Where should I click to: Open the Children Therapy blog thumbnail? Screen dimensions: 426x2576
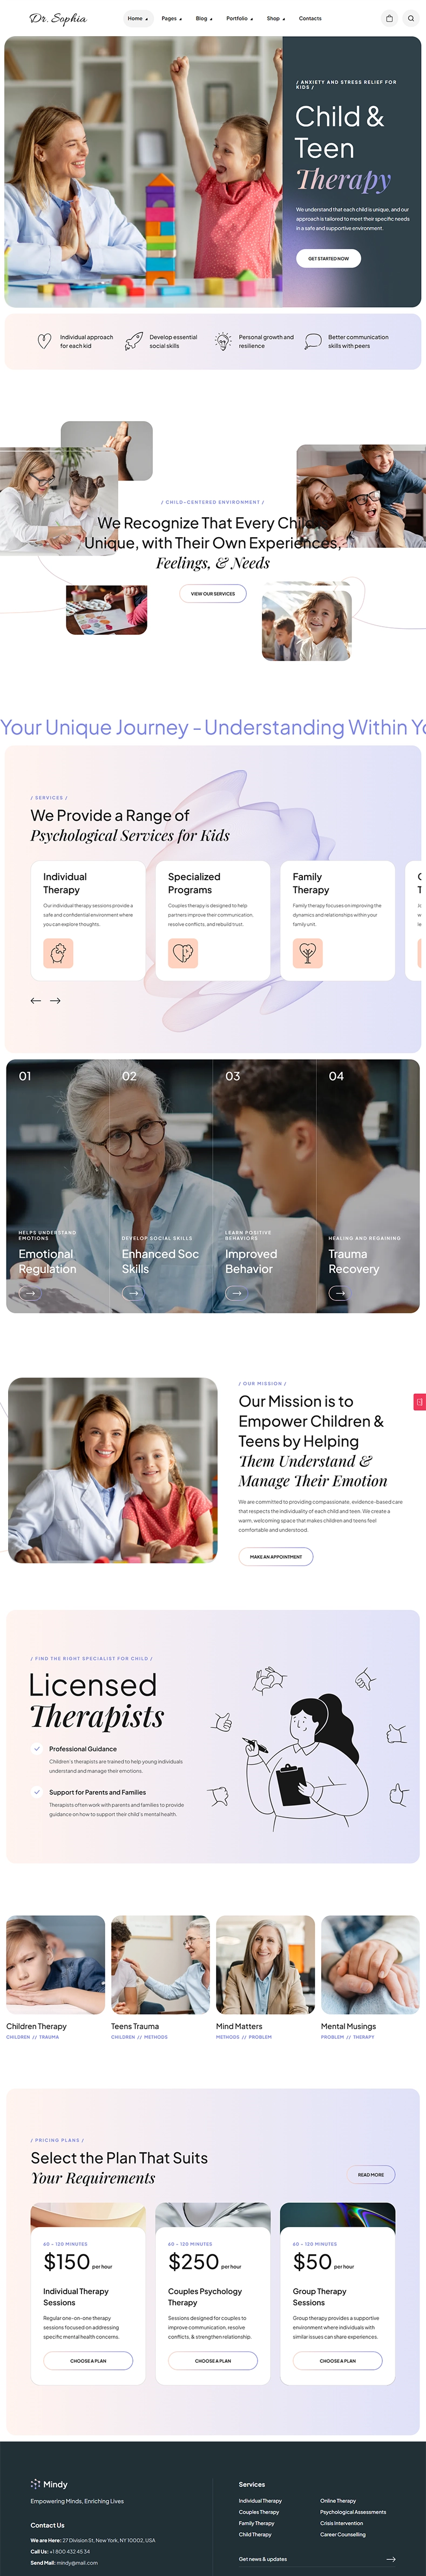pyautogui.click(x=55, y=1964)
